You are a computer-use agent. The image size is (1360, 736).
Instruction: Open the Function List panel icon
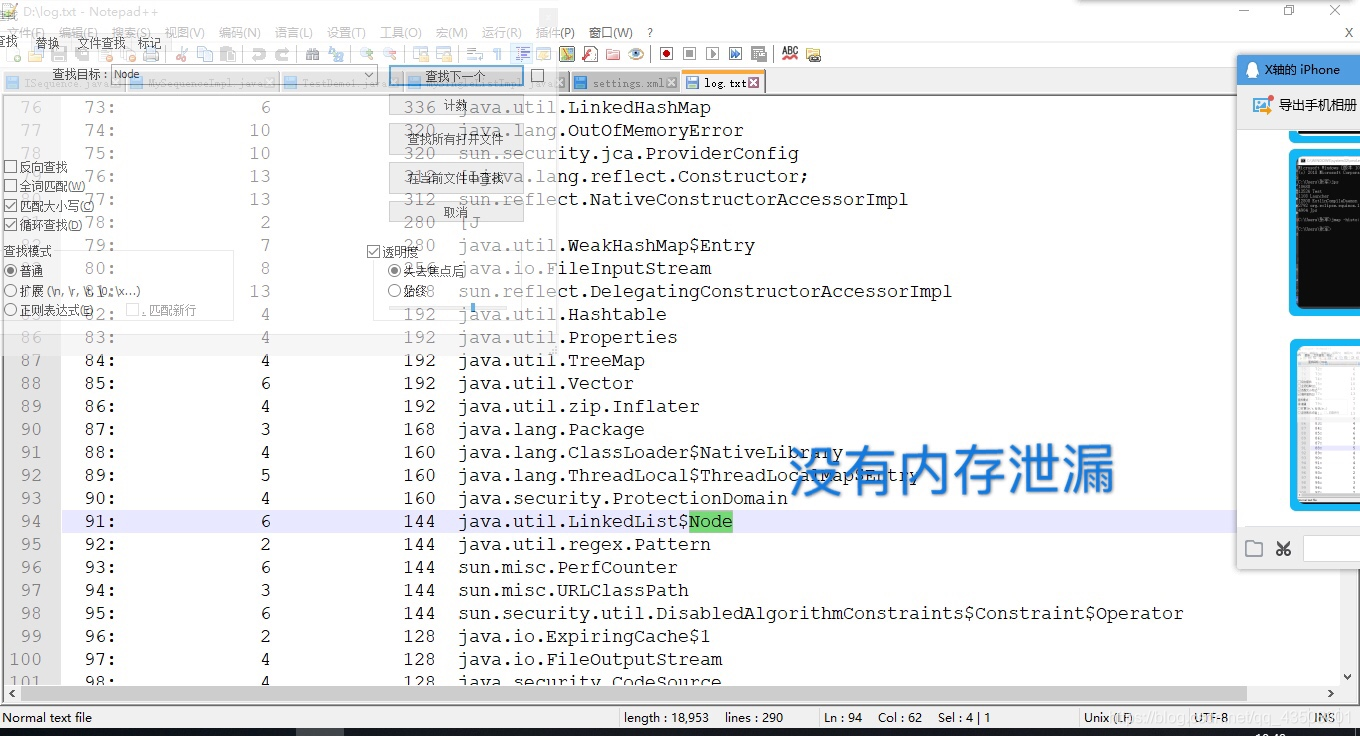(x=590, y=54)
